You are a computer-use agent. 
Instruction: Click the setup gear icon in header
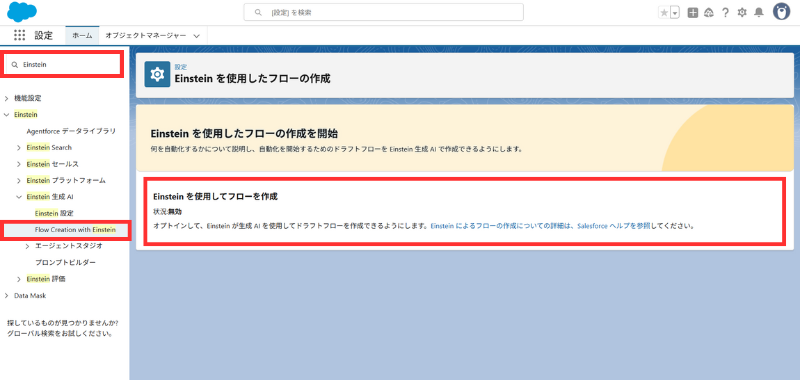[742, 13]
